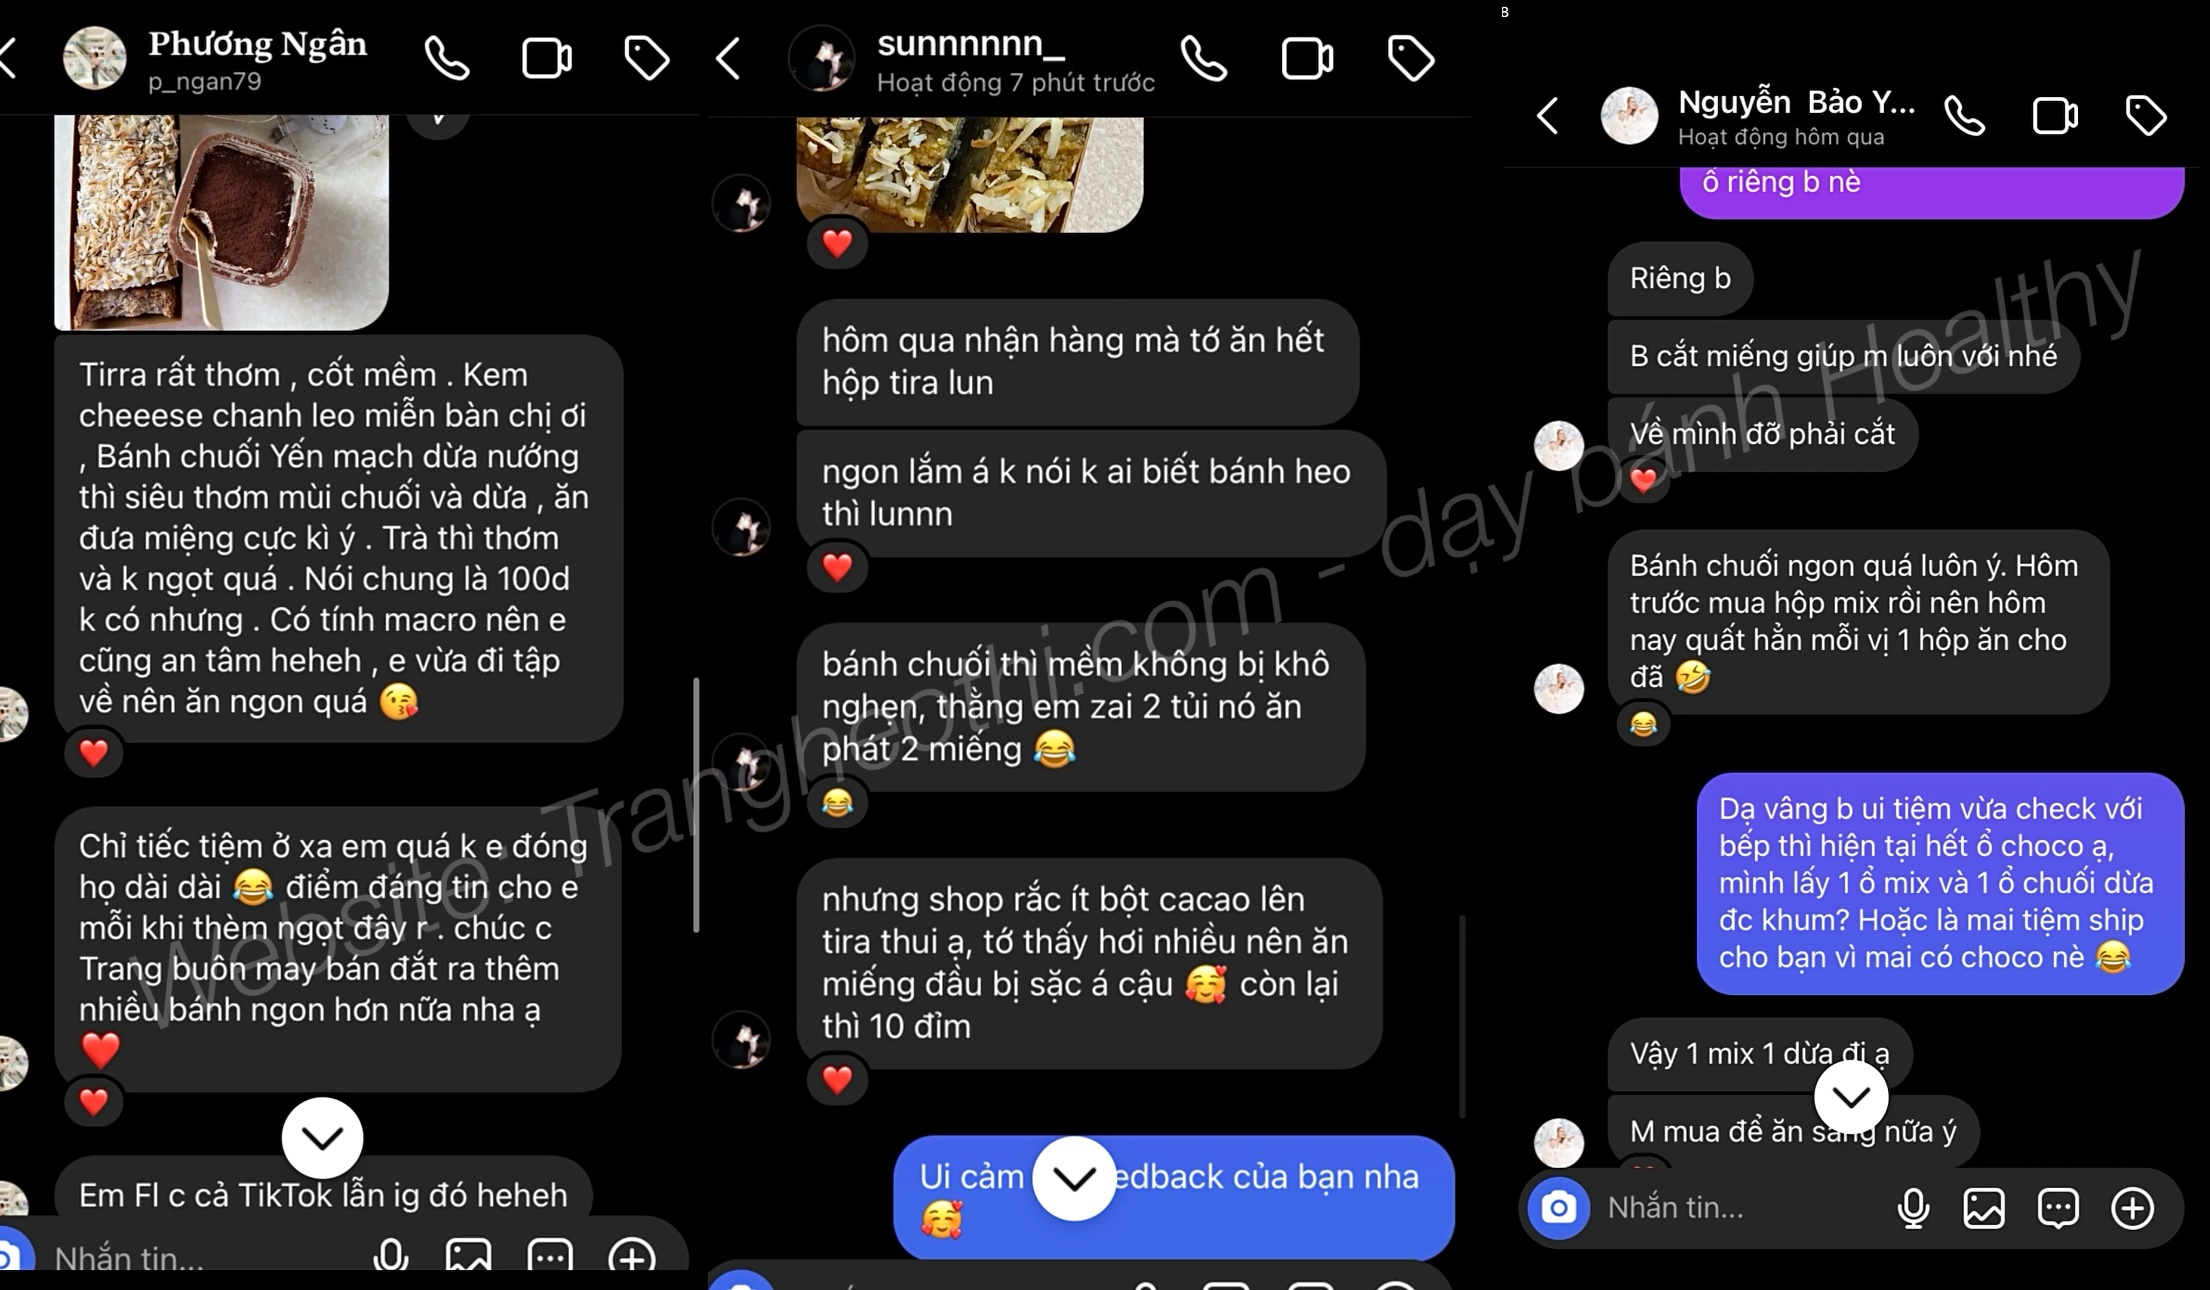2210x1290 pixels.
Task: Jump to latest message in Phương Ngân chat
Action: point(322,1137)
